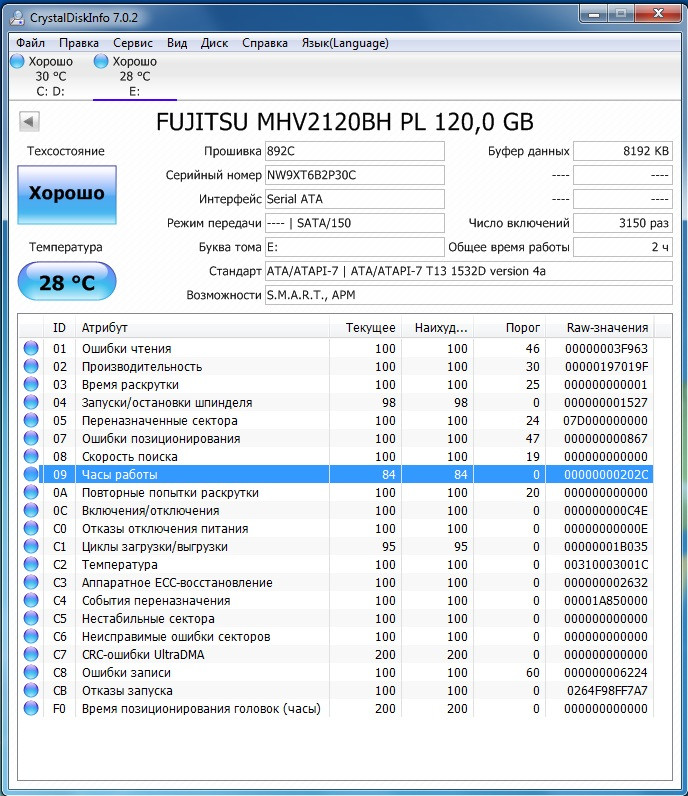688x796 pixels.
Task: Click status orb for Неисправимые ошибки секторов
Action: click(31, 637)
